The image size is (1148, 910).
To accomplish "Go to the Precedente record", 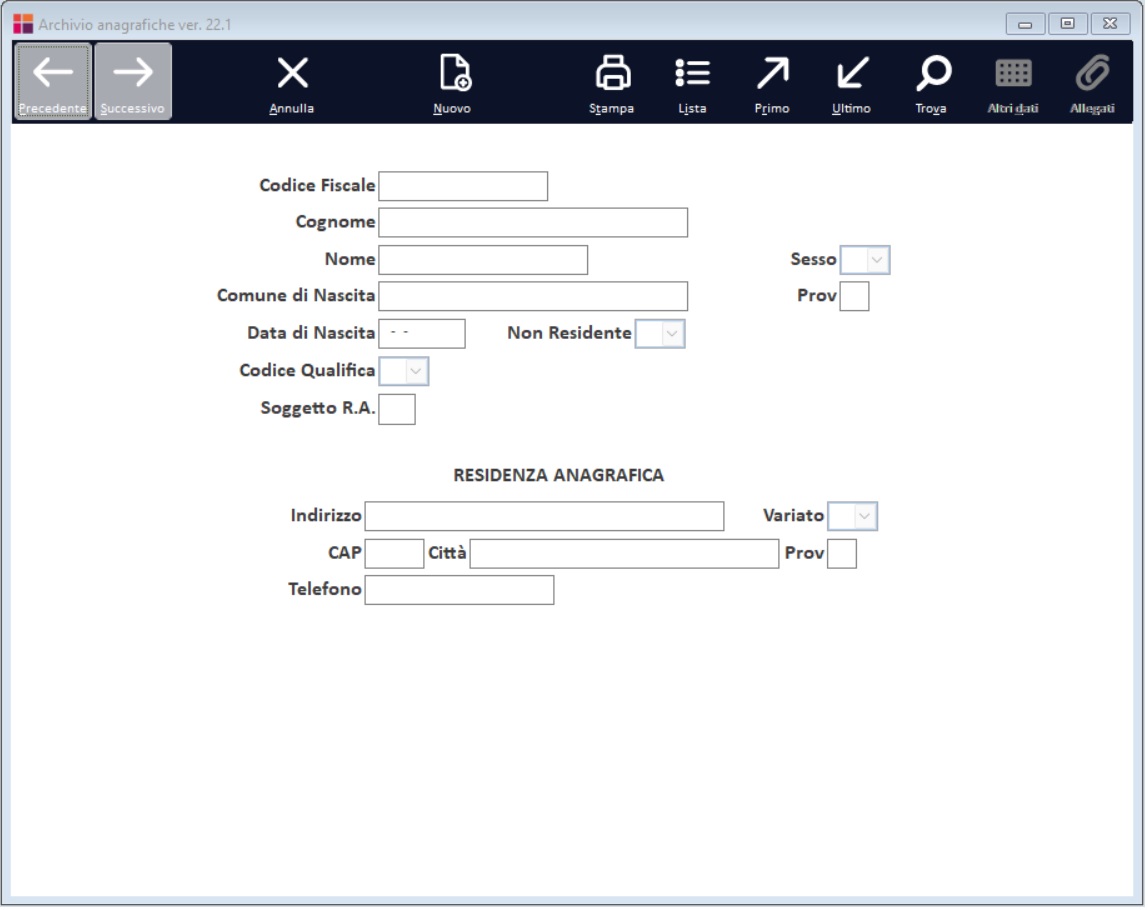I will click(x=53, y=81).
